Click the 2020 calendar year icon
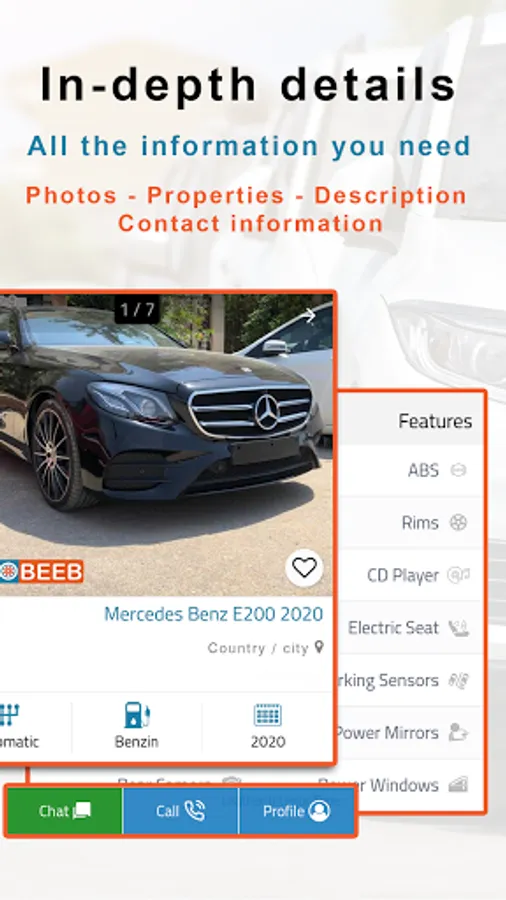 (x=267, y=715)
